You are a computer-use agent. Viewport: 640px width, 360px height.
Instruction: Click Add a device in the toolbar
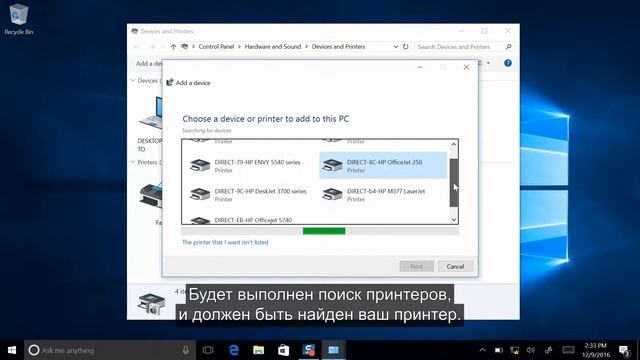pyautogui.click(x=149, y=63)
